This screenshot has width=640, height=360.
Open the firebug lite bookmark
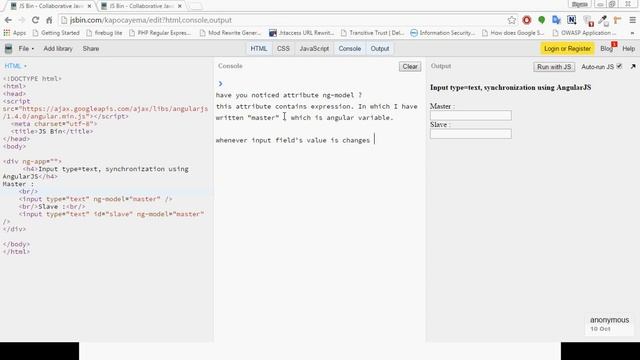coord(104,33)
